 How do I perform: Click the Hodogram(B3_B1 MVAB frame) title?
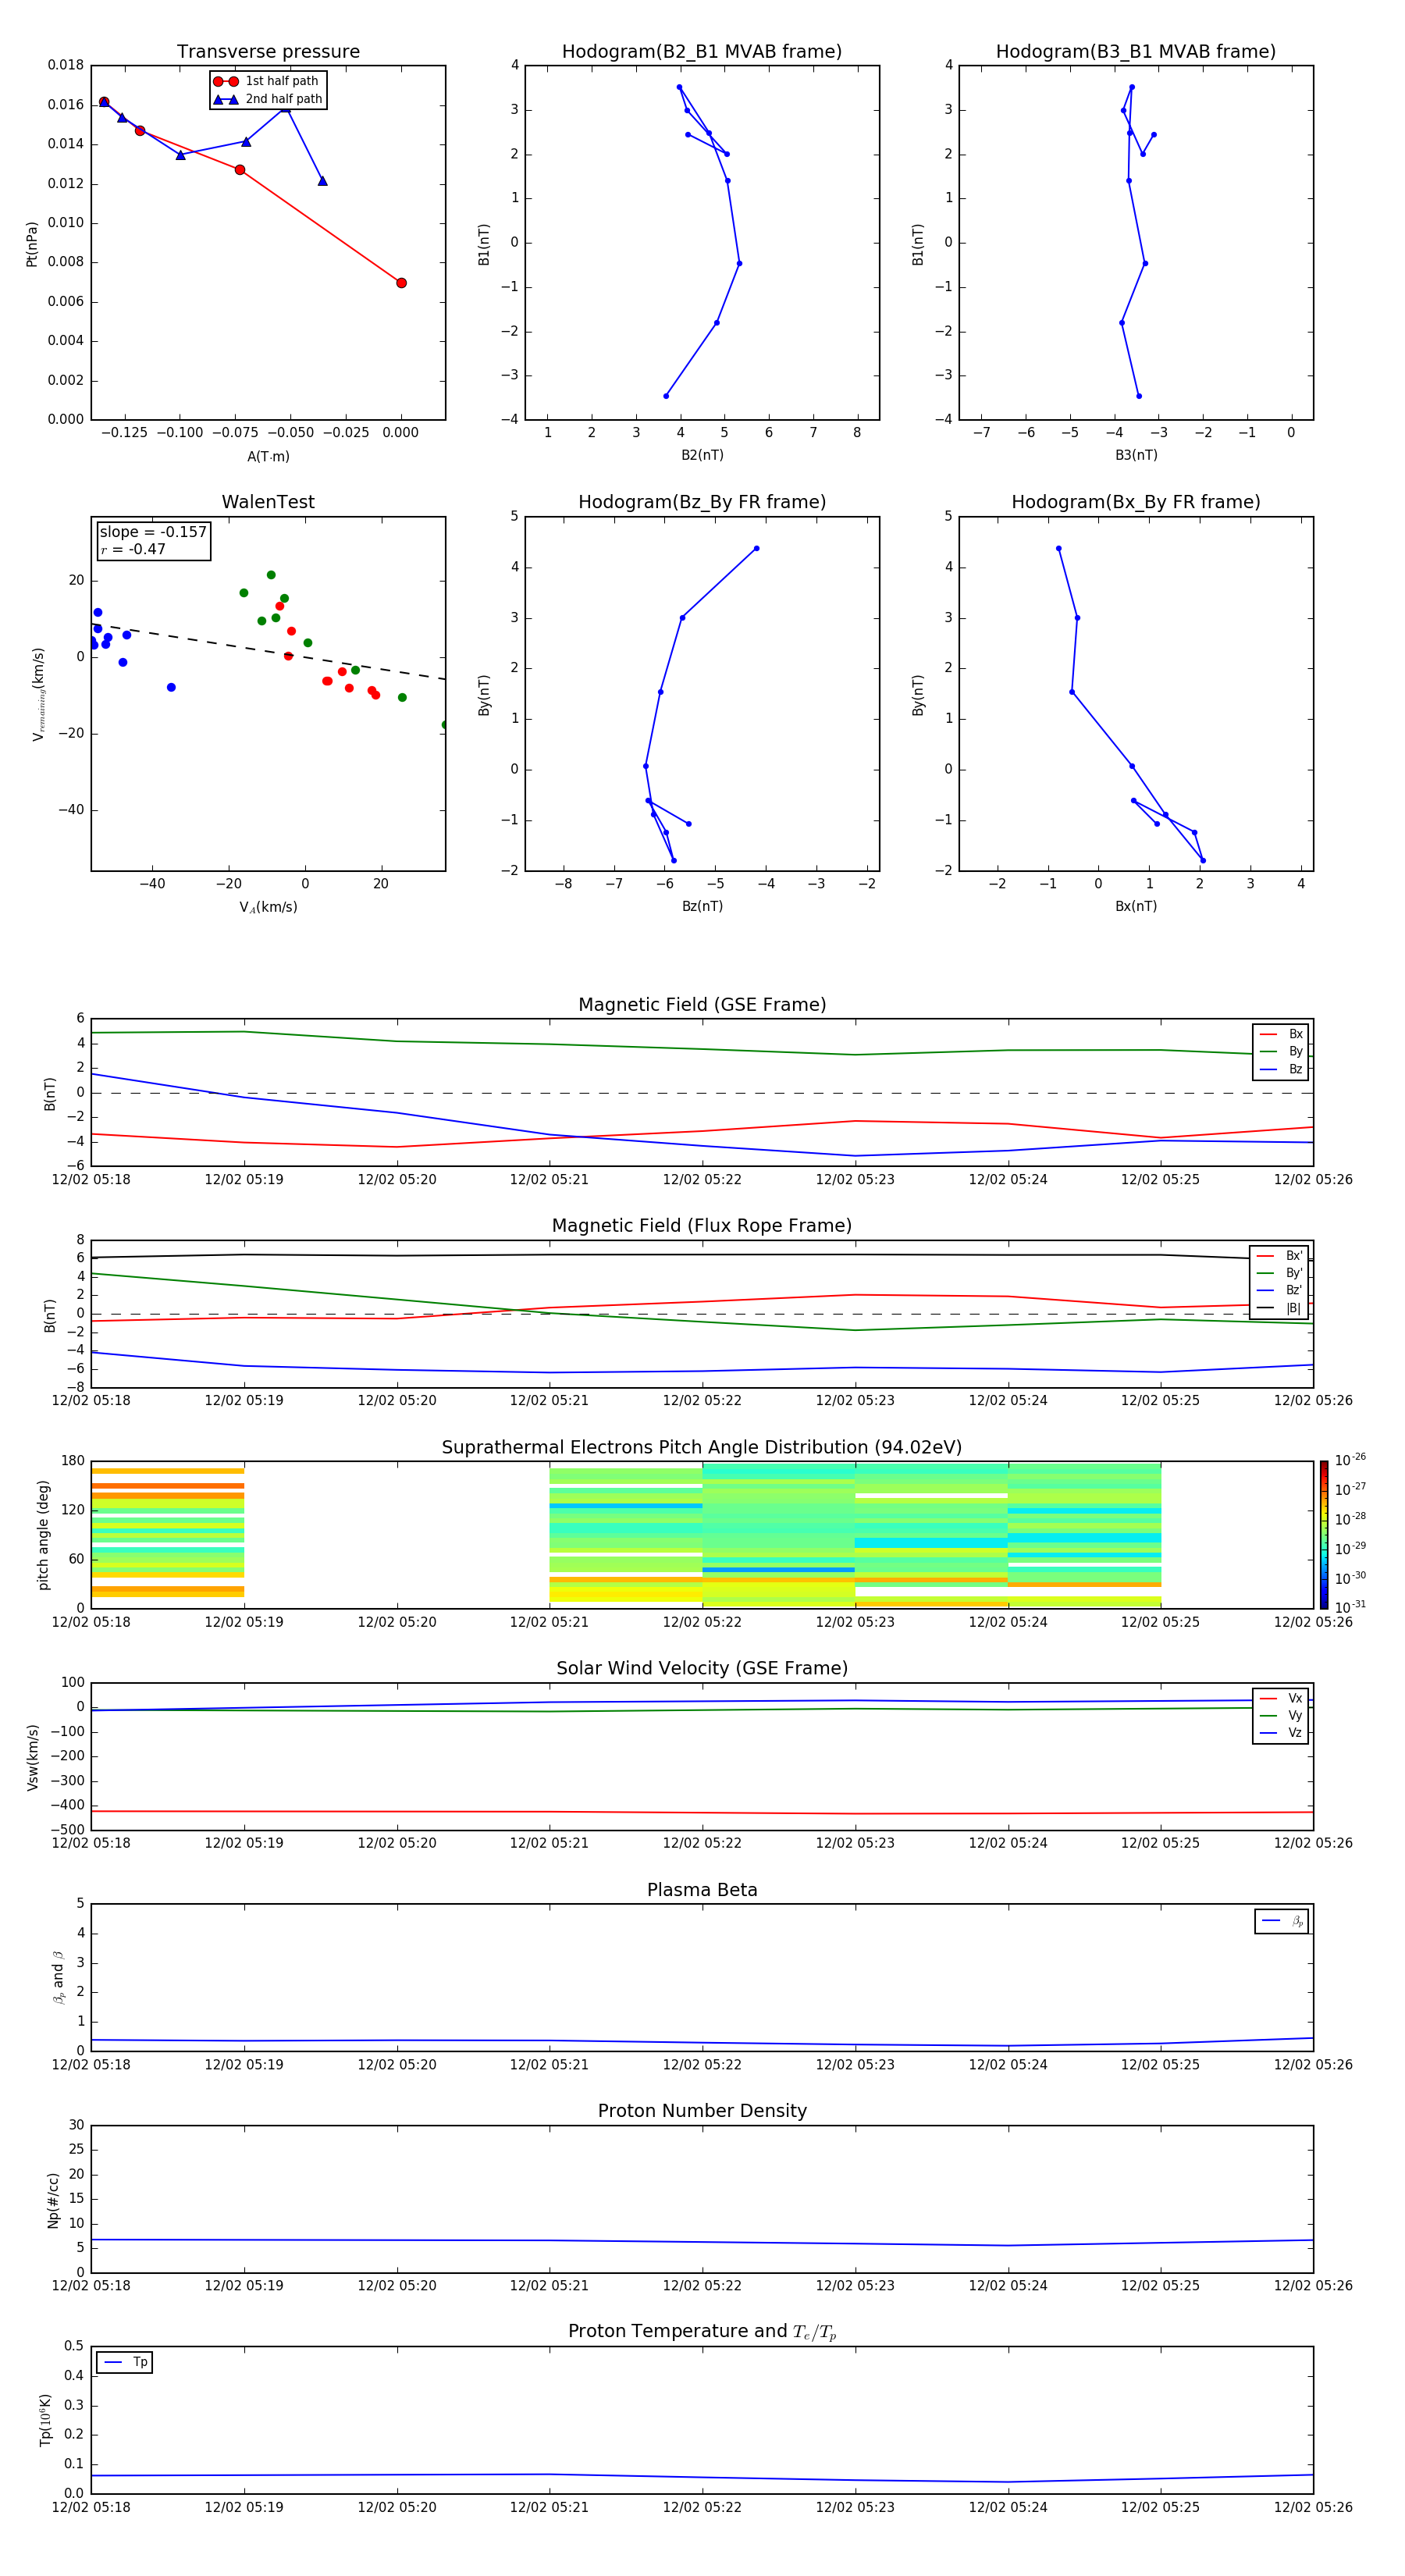tap(1136, 52)
